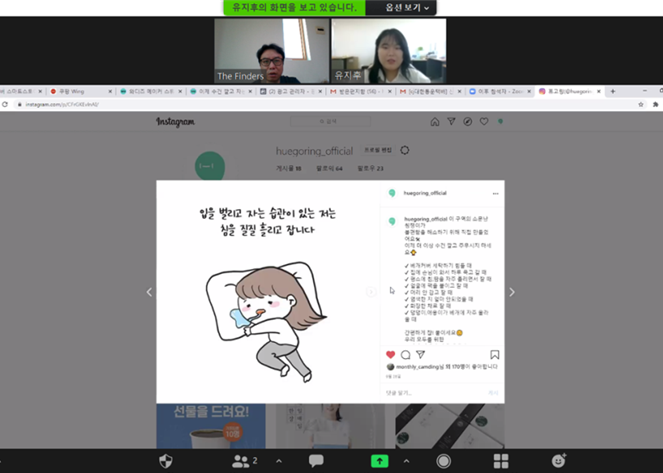Reload the Instagram page
663x473 pixels.
pos(5,104)
